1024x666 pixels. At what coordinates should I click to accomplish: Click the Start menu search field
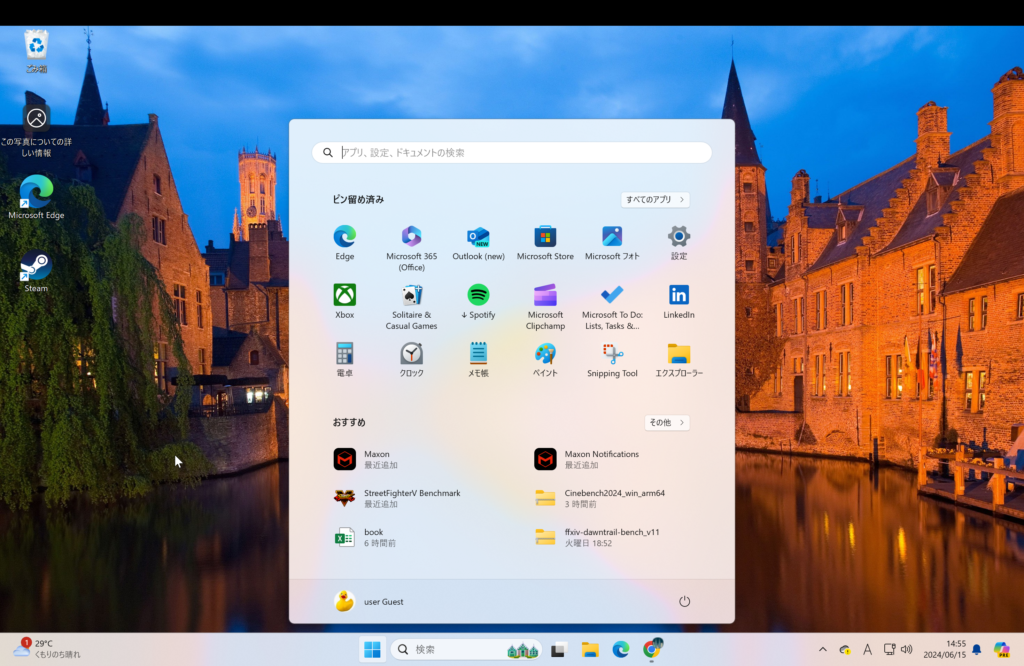click(512, 153)
